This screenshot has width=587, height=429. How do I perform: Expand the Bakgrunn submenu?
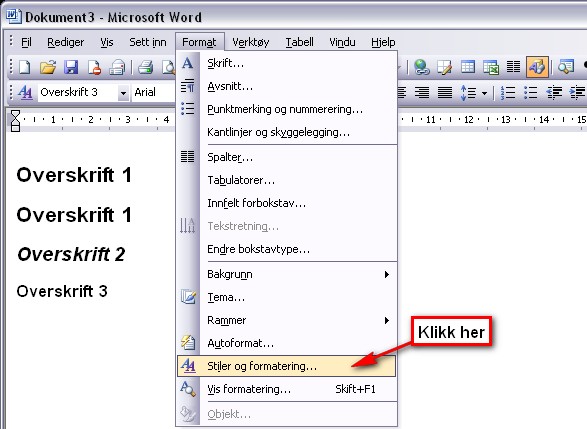(286, 274)
